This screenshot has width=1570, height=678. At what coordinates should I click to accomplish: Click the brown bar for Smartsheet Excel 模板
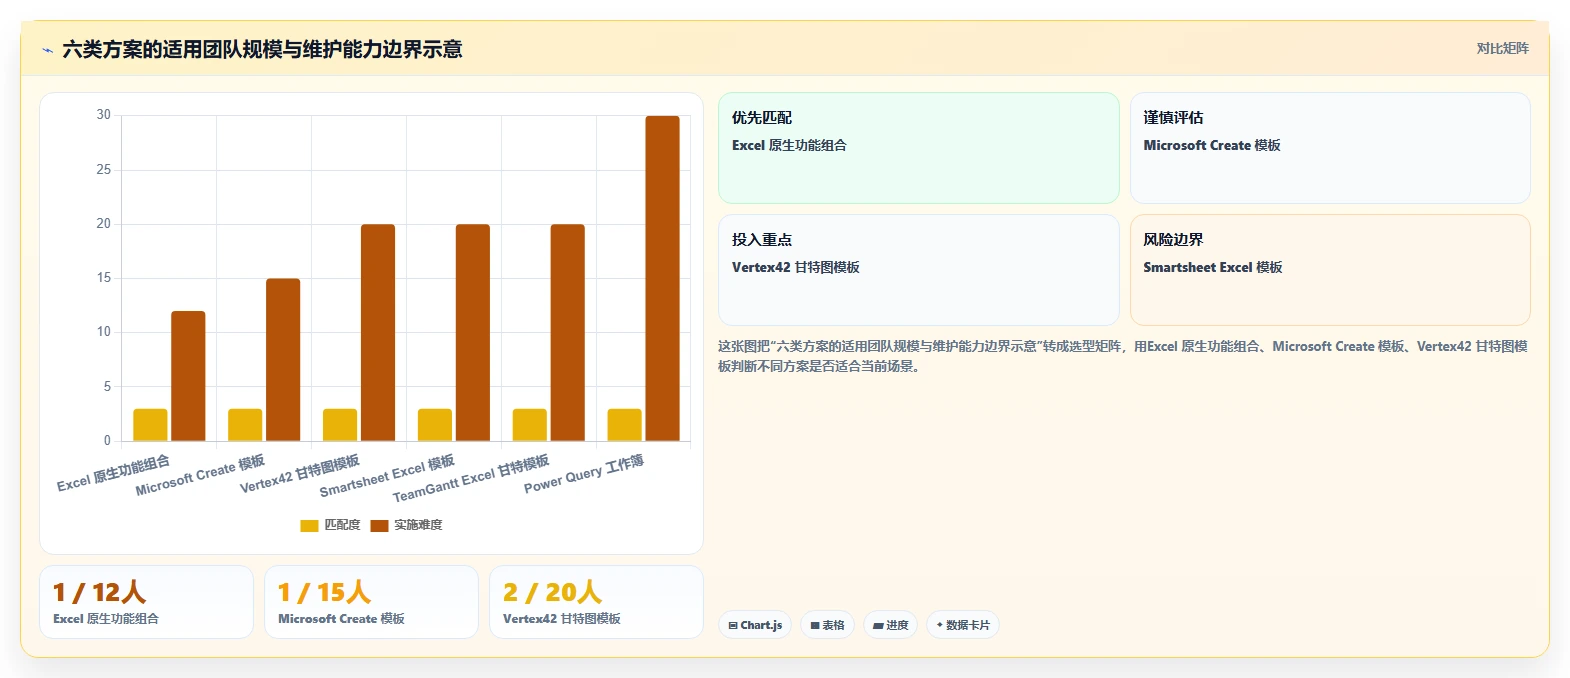click(473, 333)
